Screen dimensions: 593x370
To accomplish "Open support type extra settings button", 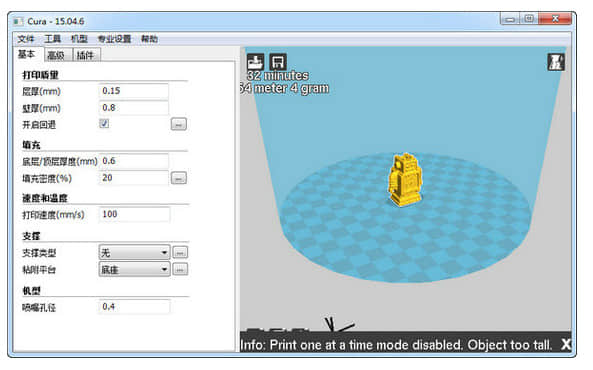I will click(180, 252).
